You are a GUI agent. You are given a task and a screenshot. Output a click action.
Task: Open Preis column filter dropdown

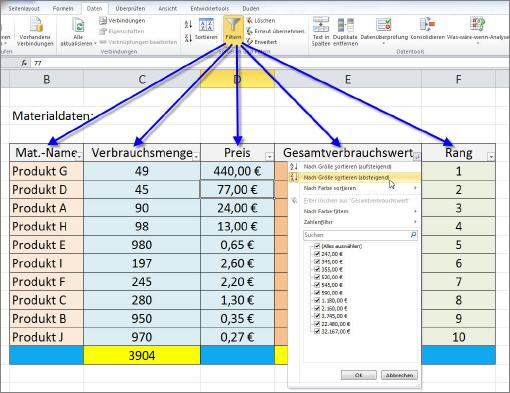[x=269, y=156]
